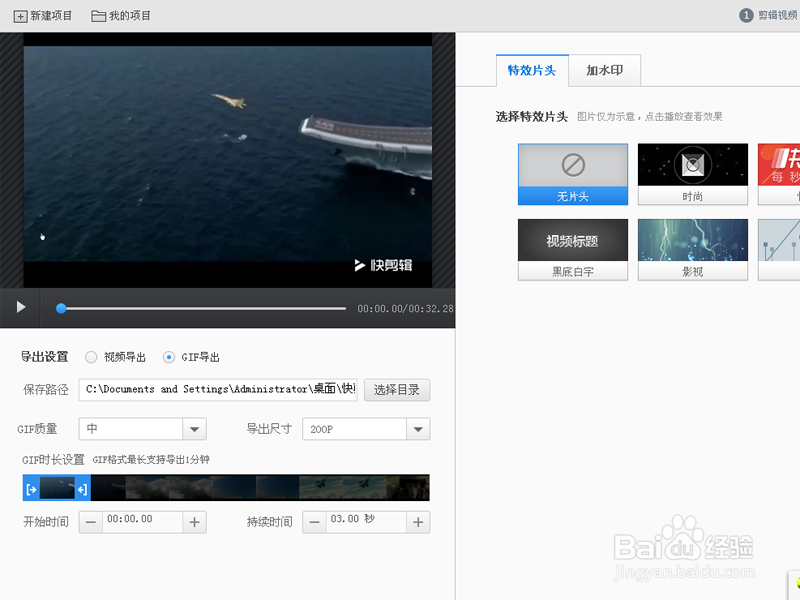Click GIF range start bracket handle
The width and height of the screenshot is (800, 600).
click(31, 490)
